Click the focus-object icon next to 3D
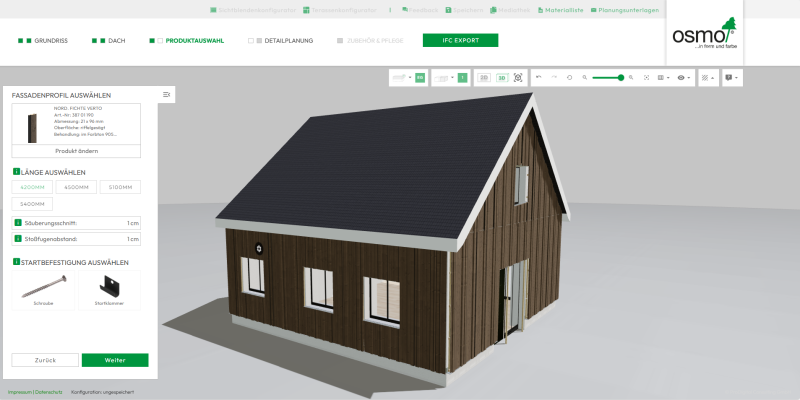Screen dimensions: 800x400 (x=517, y=77)
